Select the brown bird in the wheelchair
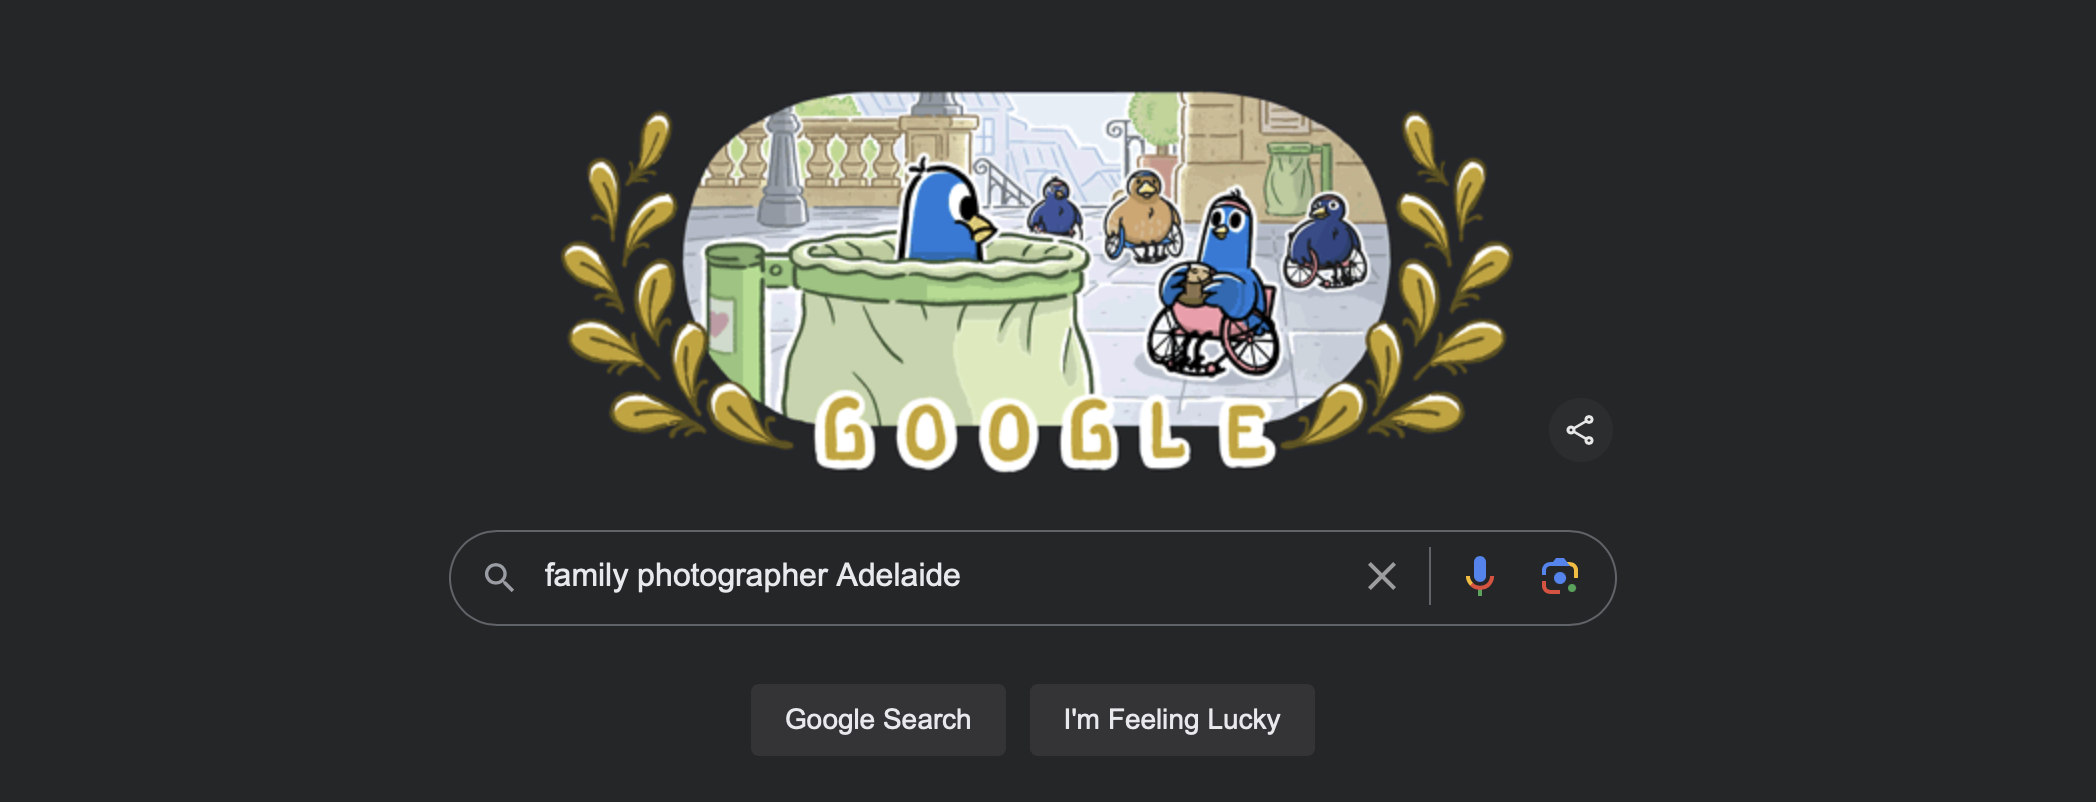Screen dimensions: 2096x802 point(1143,215)
